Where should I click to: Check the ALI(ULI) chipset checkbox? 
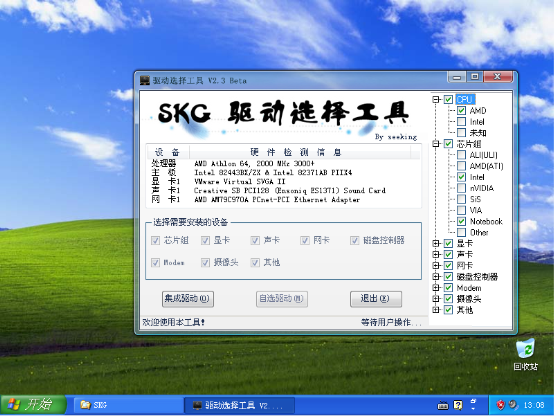[x=461, y=155]
